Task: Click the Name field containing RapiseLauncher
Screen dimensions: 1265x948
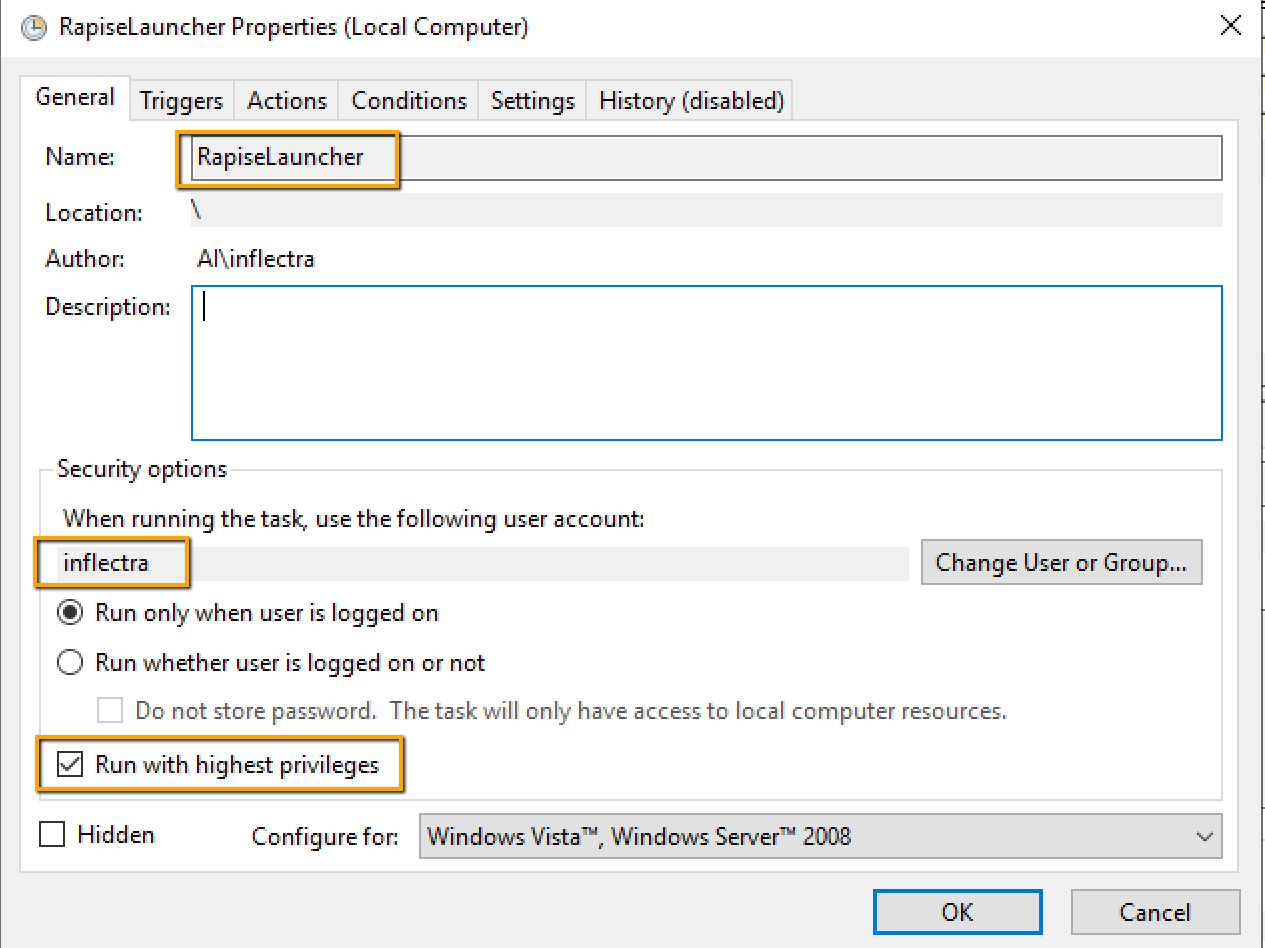Action: pos(705,158)
